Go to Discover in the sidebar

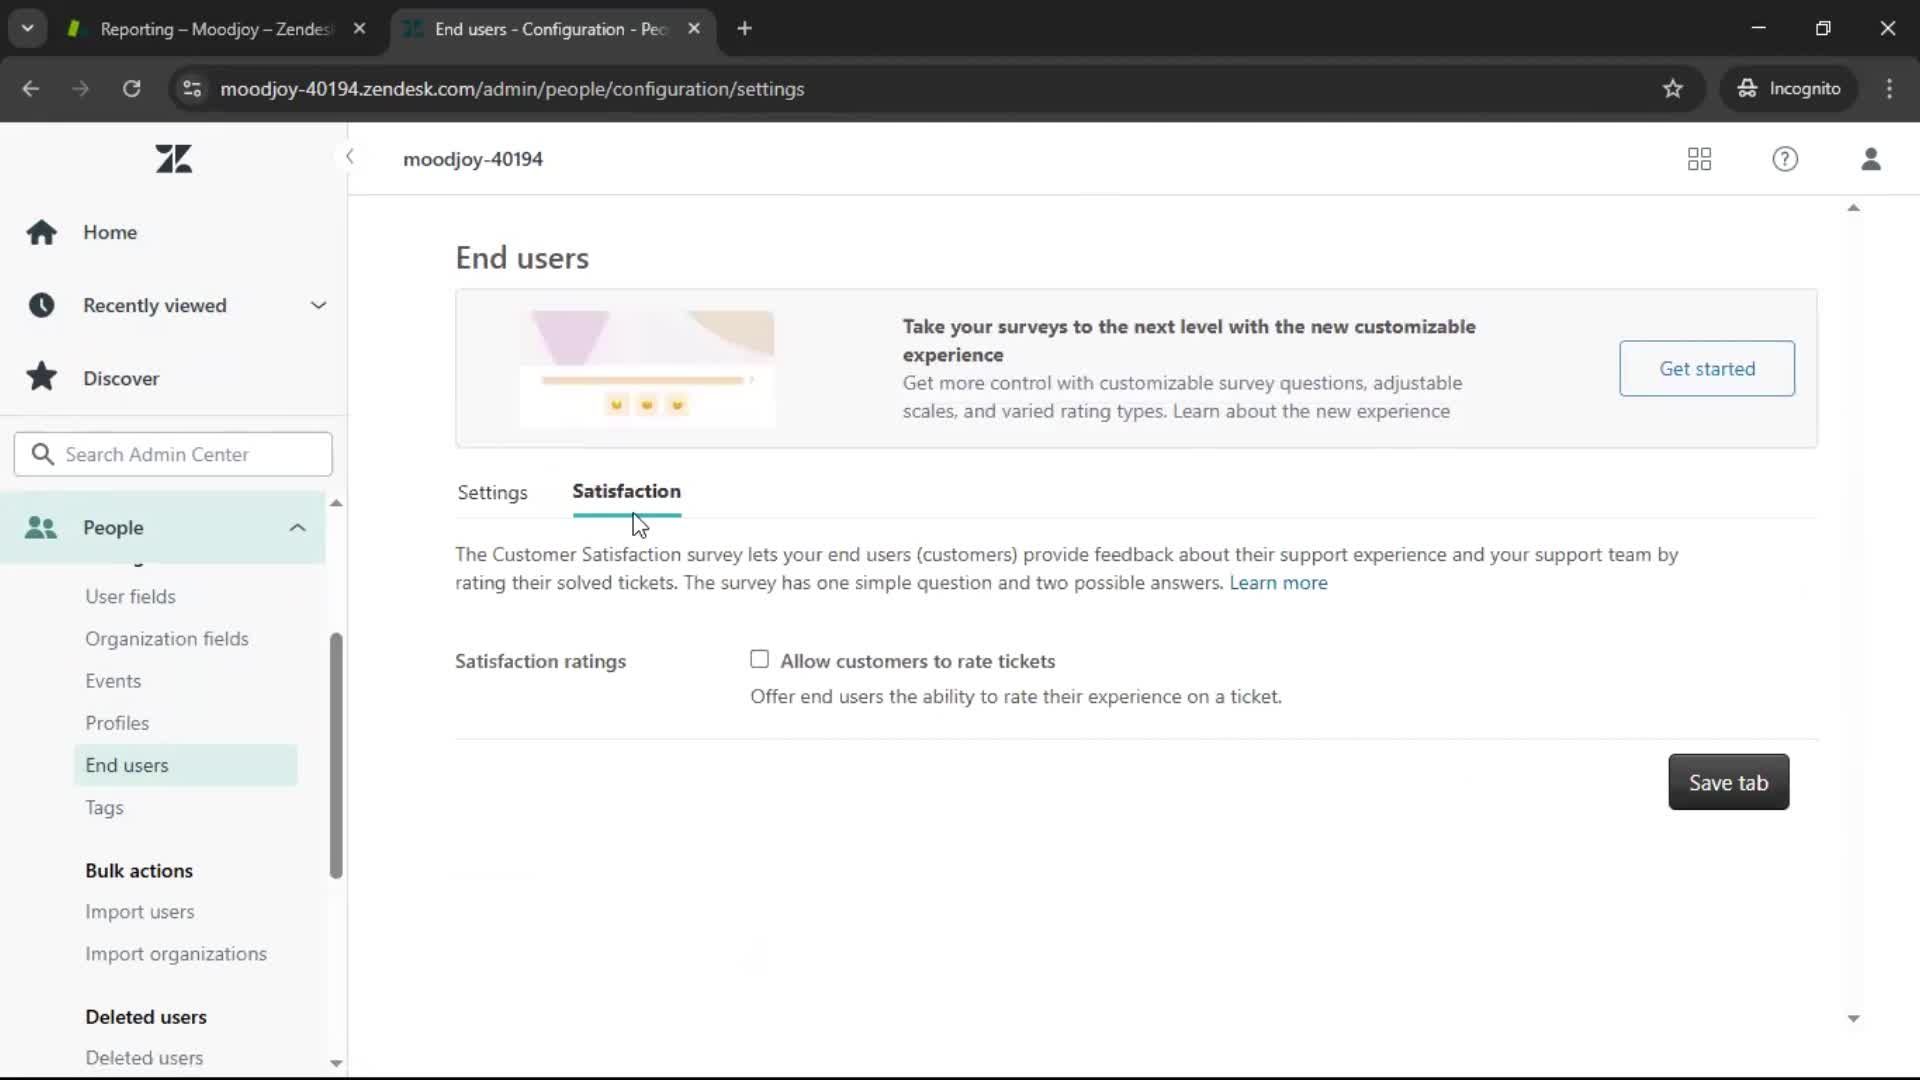121,378
